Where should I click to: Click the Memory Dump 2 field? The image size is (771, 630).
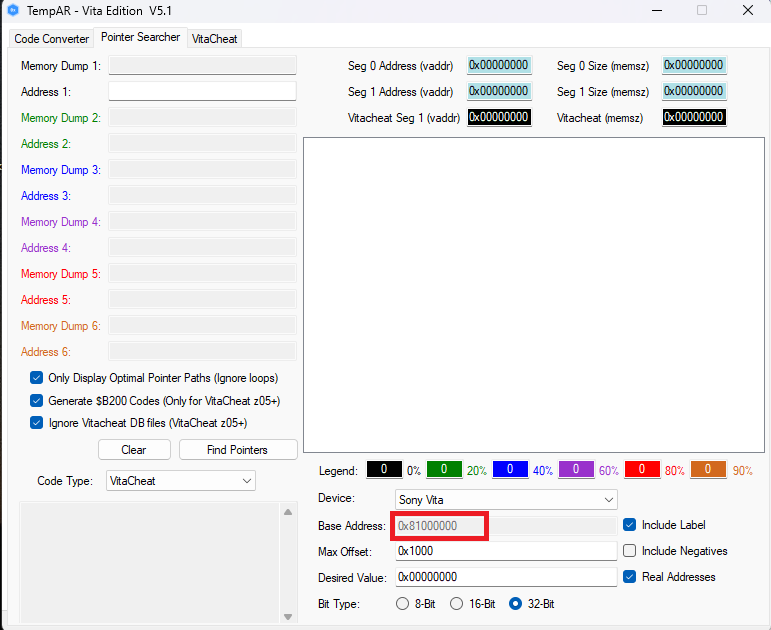(x=202, y=118)
